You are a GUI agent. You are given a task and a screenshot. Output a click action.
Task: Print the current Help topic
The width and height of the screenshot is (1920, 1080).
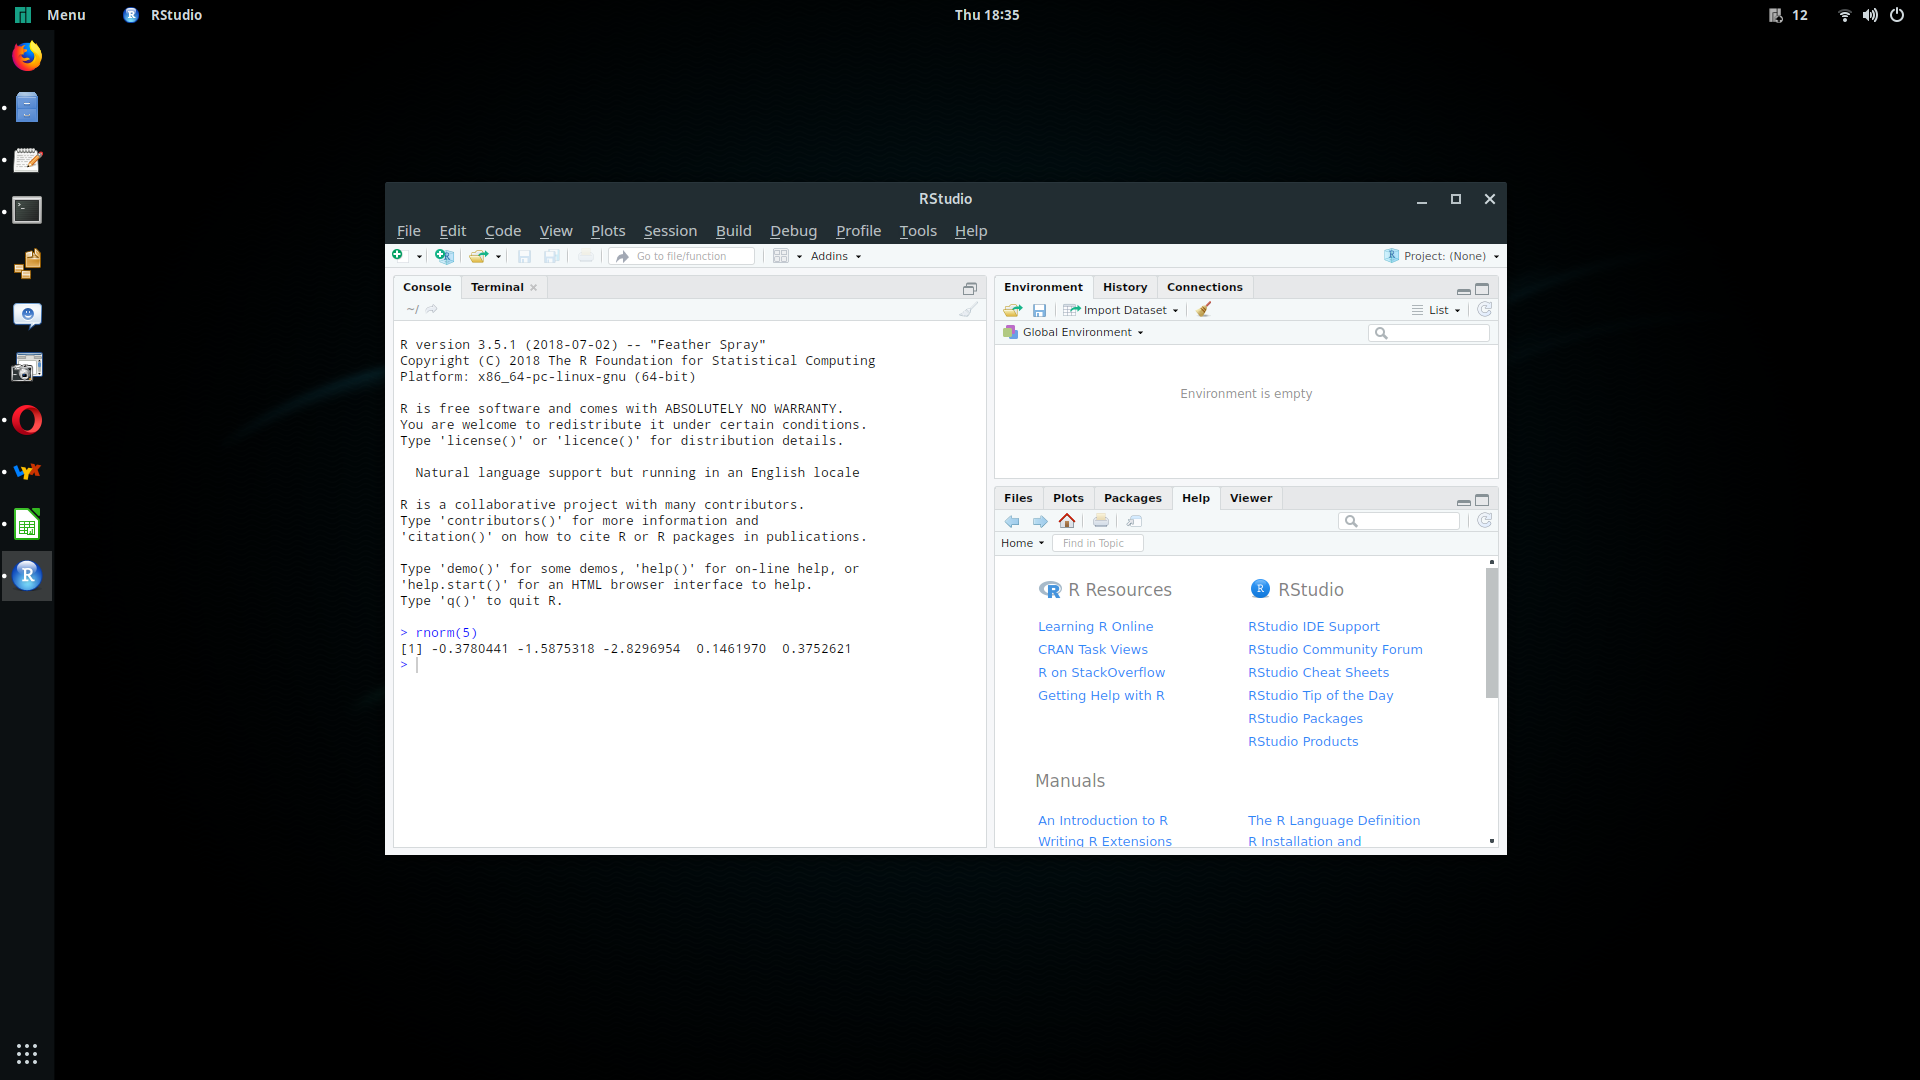(x=1101, y=521)
